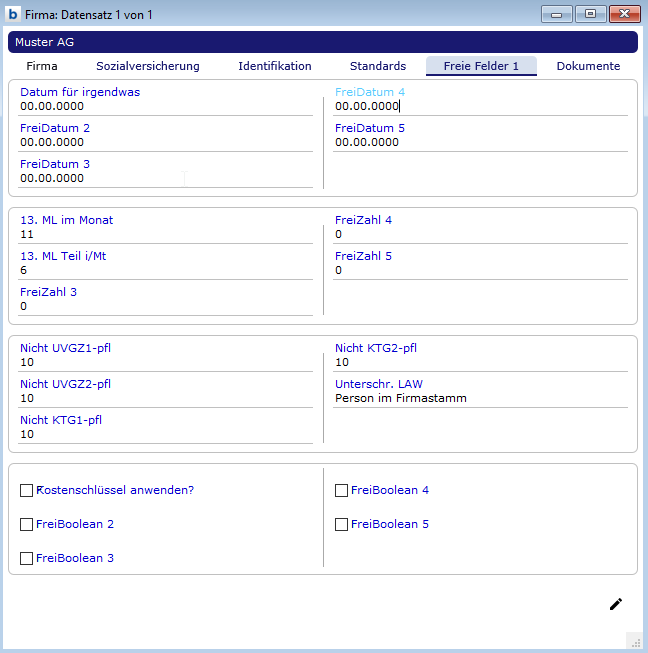Click the pencil edit icon
The image size is (648, 653).
pyautogui.click(x=616, y=604)
